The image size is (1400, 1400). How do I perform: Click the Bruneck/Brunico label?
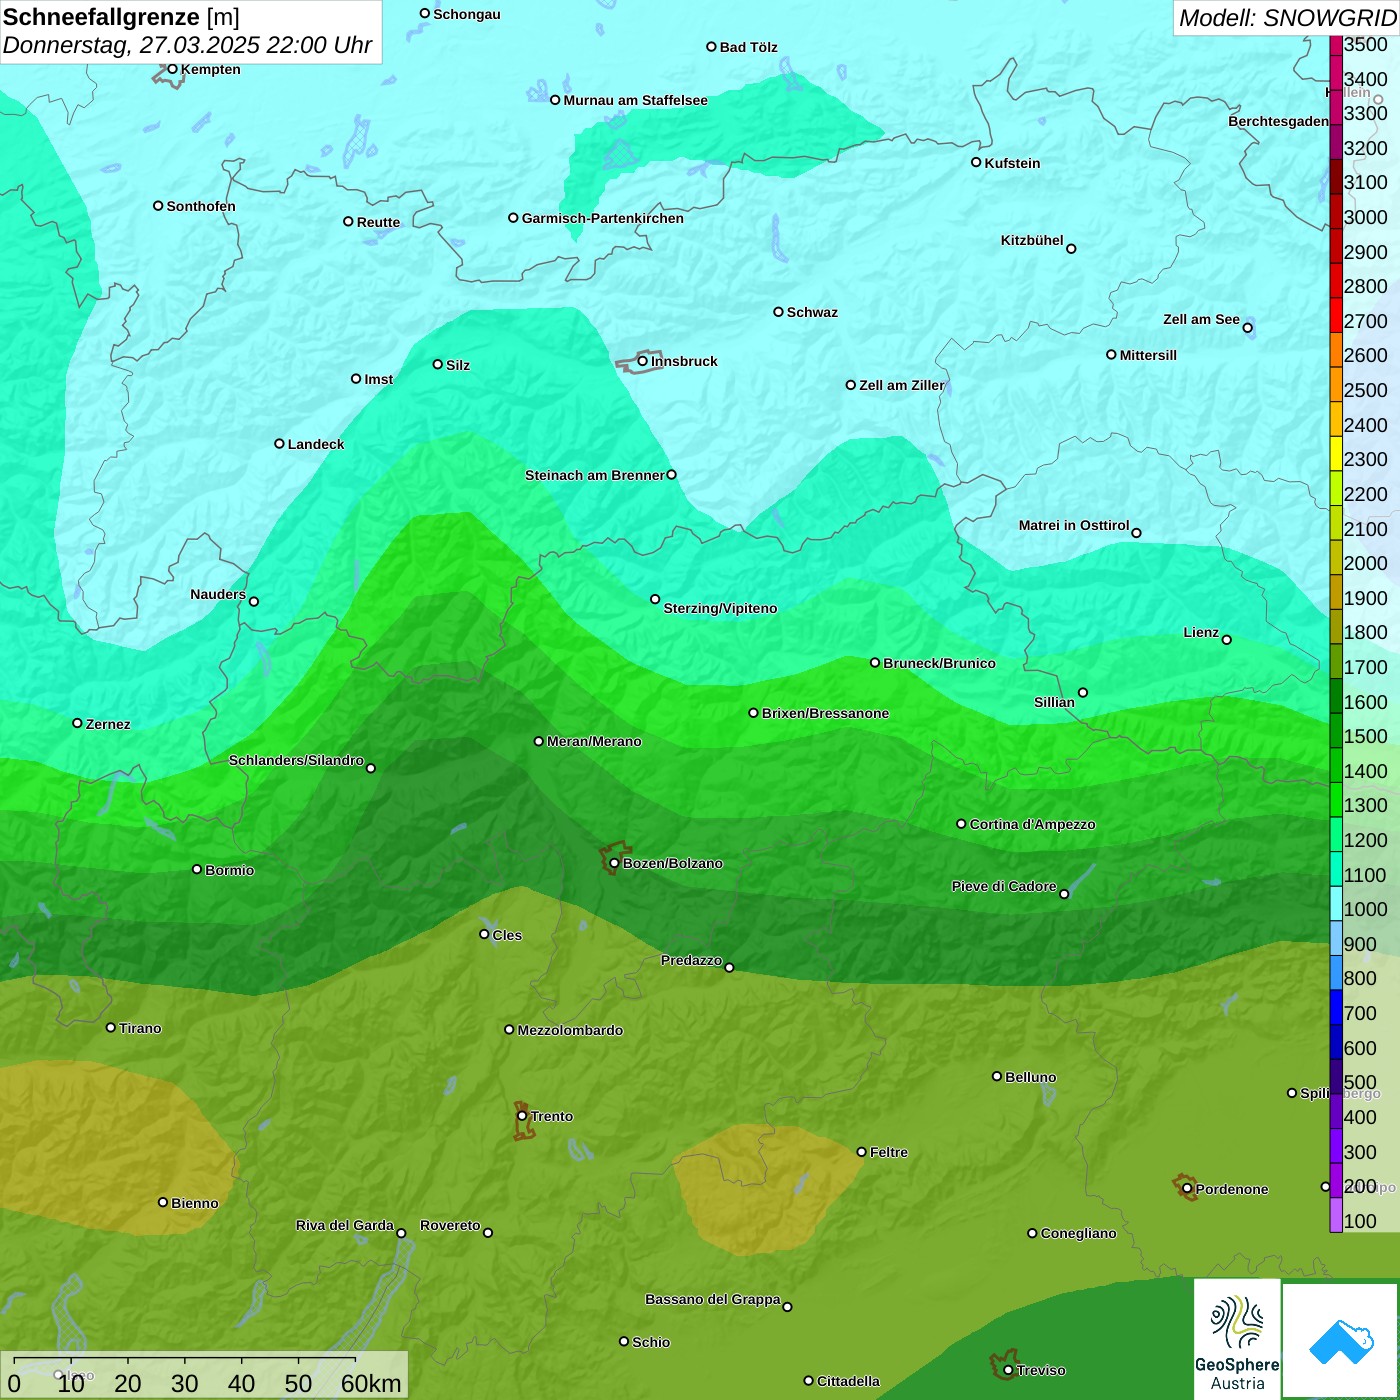[940, 663]
